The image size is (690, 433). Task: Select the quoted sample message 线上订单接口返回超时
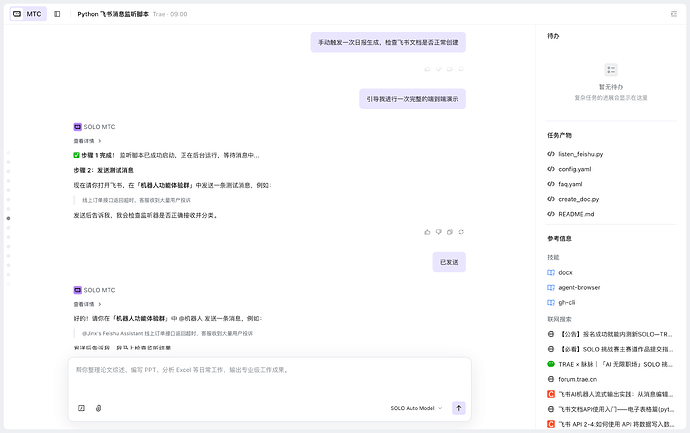136,200
